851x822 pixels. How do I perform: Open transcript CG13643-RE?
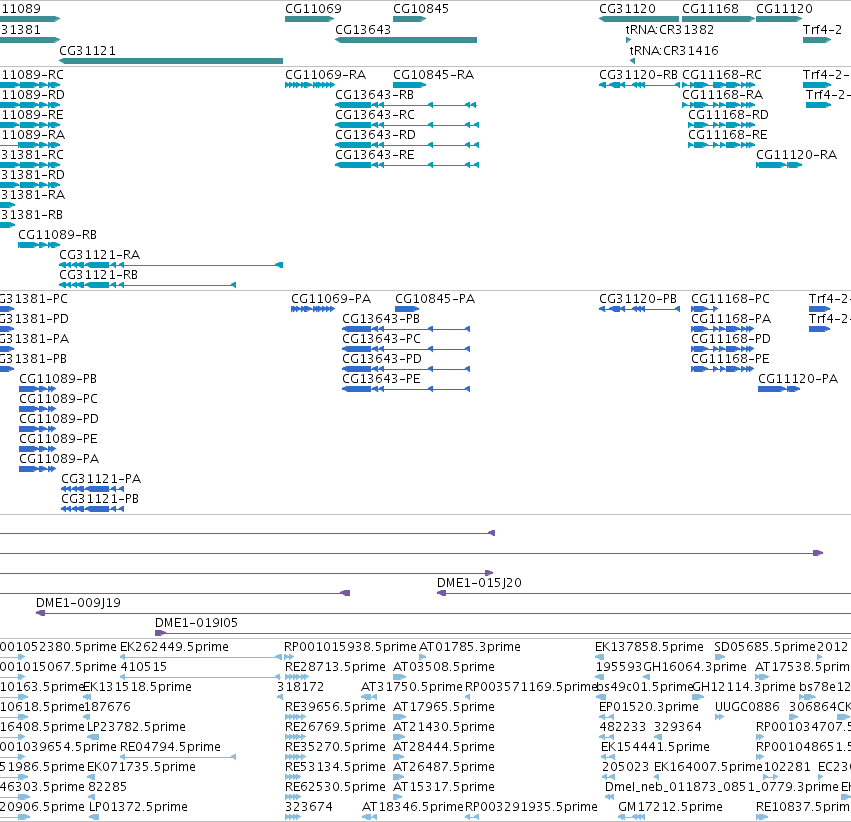click(375, 155)
